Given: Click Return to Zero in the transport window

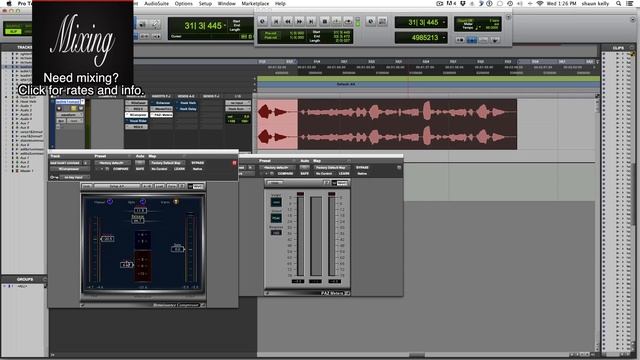Looking at the screenshot, I should click(276, 21).
